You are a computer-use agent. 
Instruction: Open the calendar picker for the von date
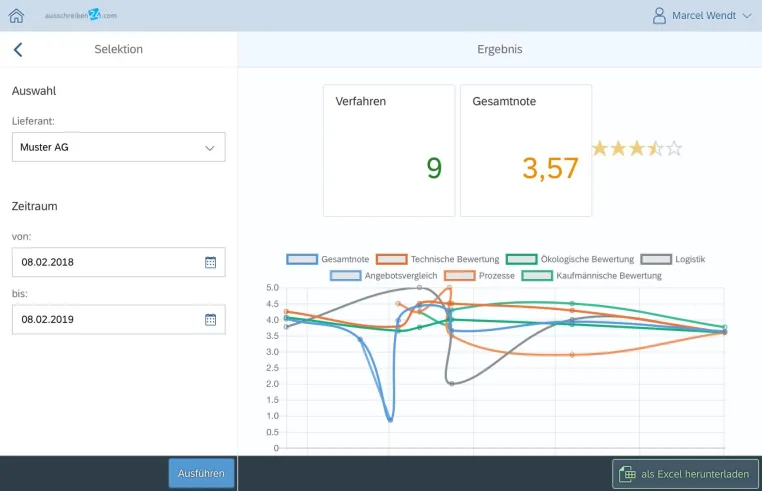(x=210, y=263)
